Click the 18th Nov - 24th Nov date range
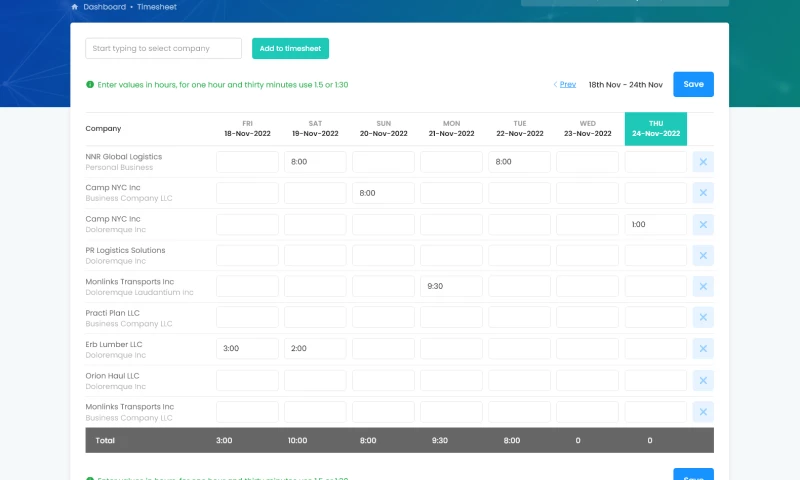 click(x=626, y=85)
